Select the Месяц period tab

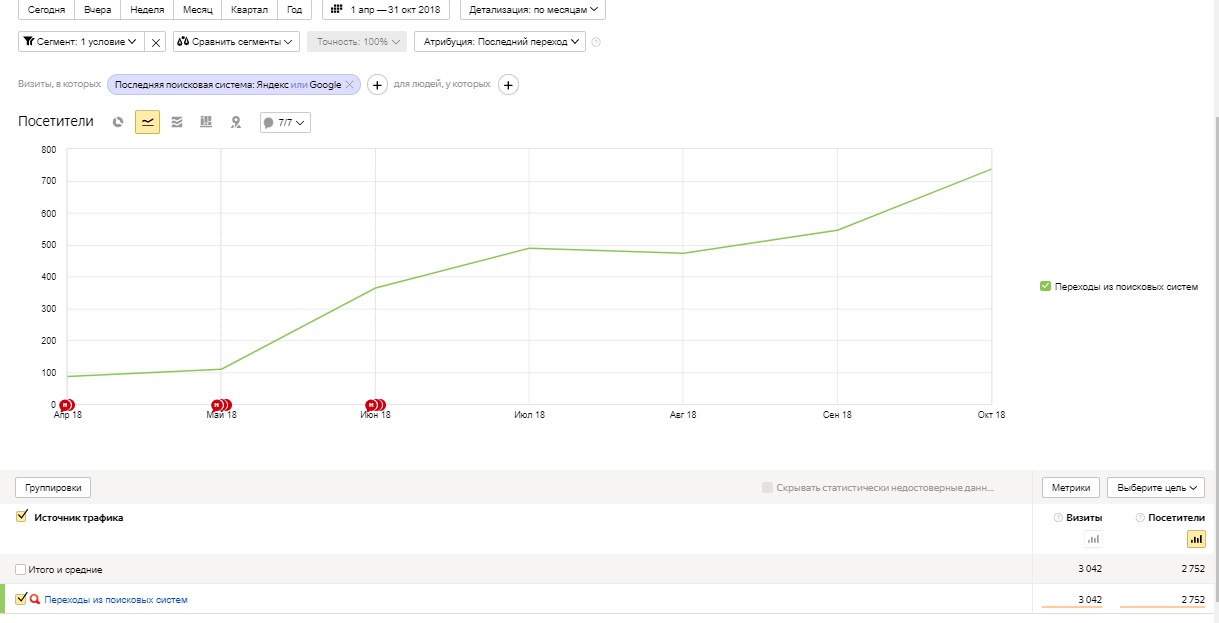[x=197, y=9]
